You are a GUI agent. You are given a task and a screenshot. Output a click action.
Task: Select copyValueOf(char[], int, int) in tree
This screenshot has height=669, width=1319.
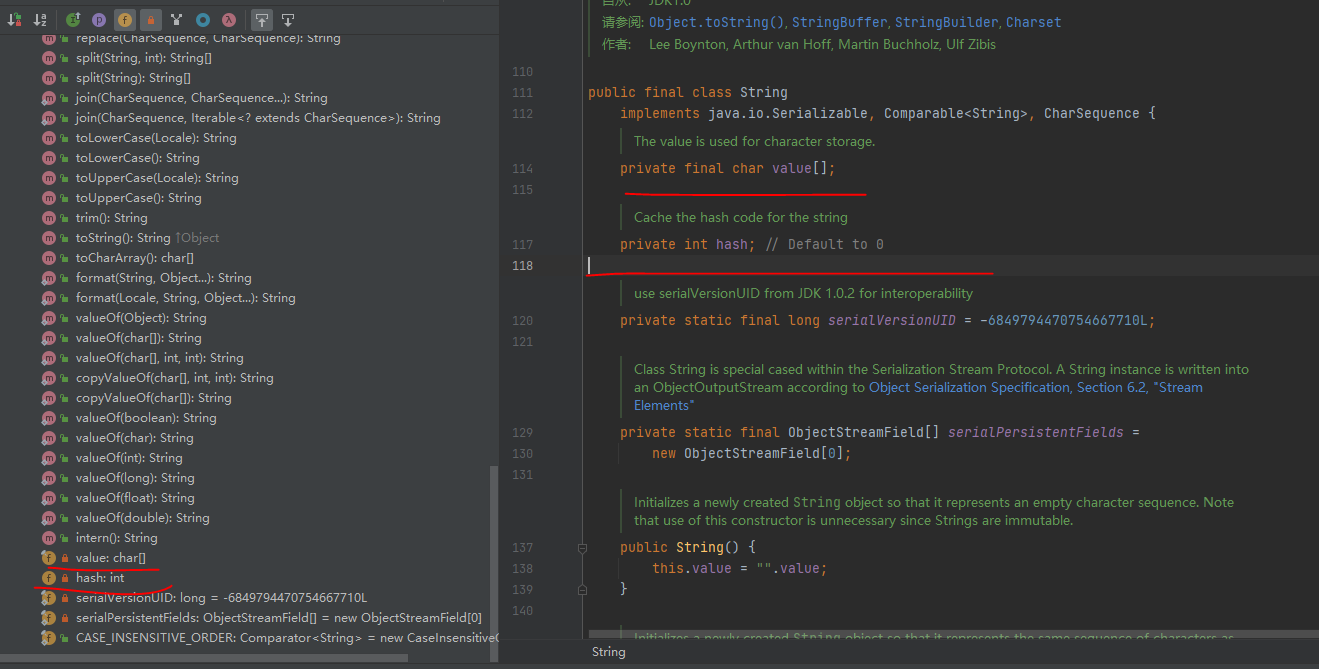click(x=175, y=378)
